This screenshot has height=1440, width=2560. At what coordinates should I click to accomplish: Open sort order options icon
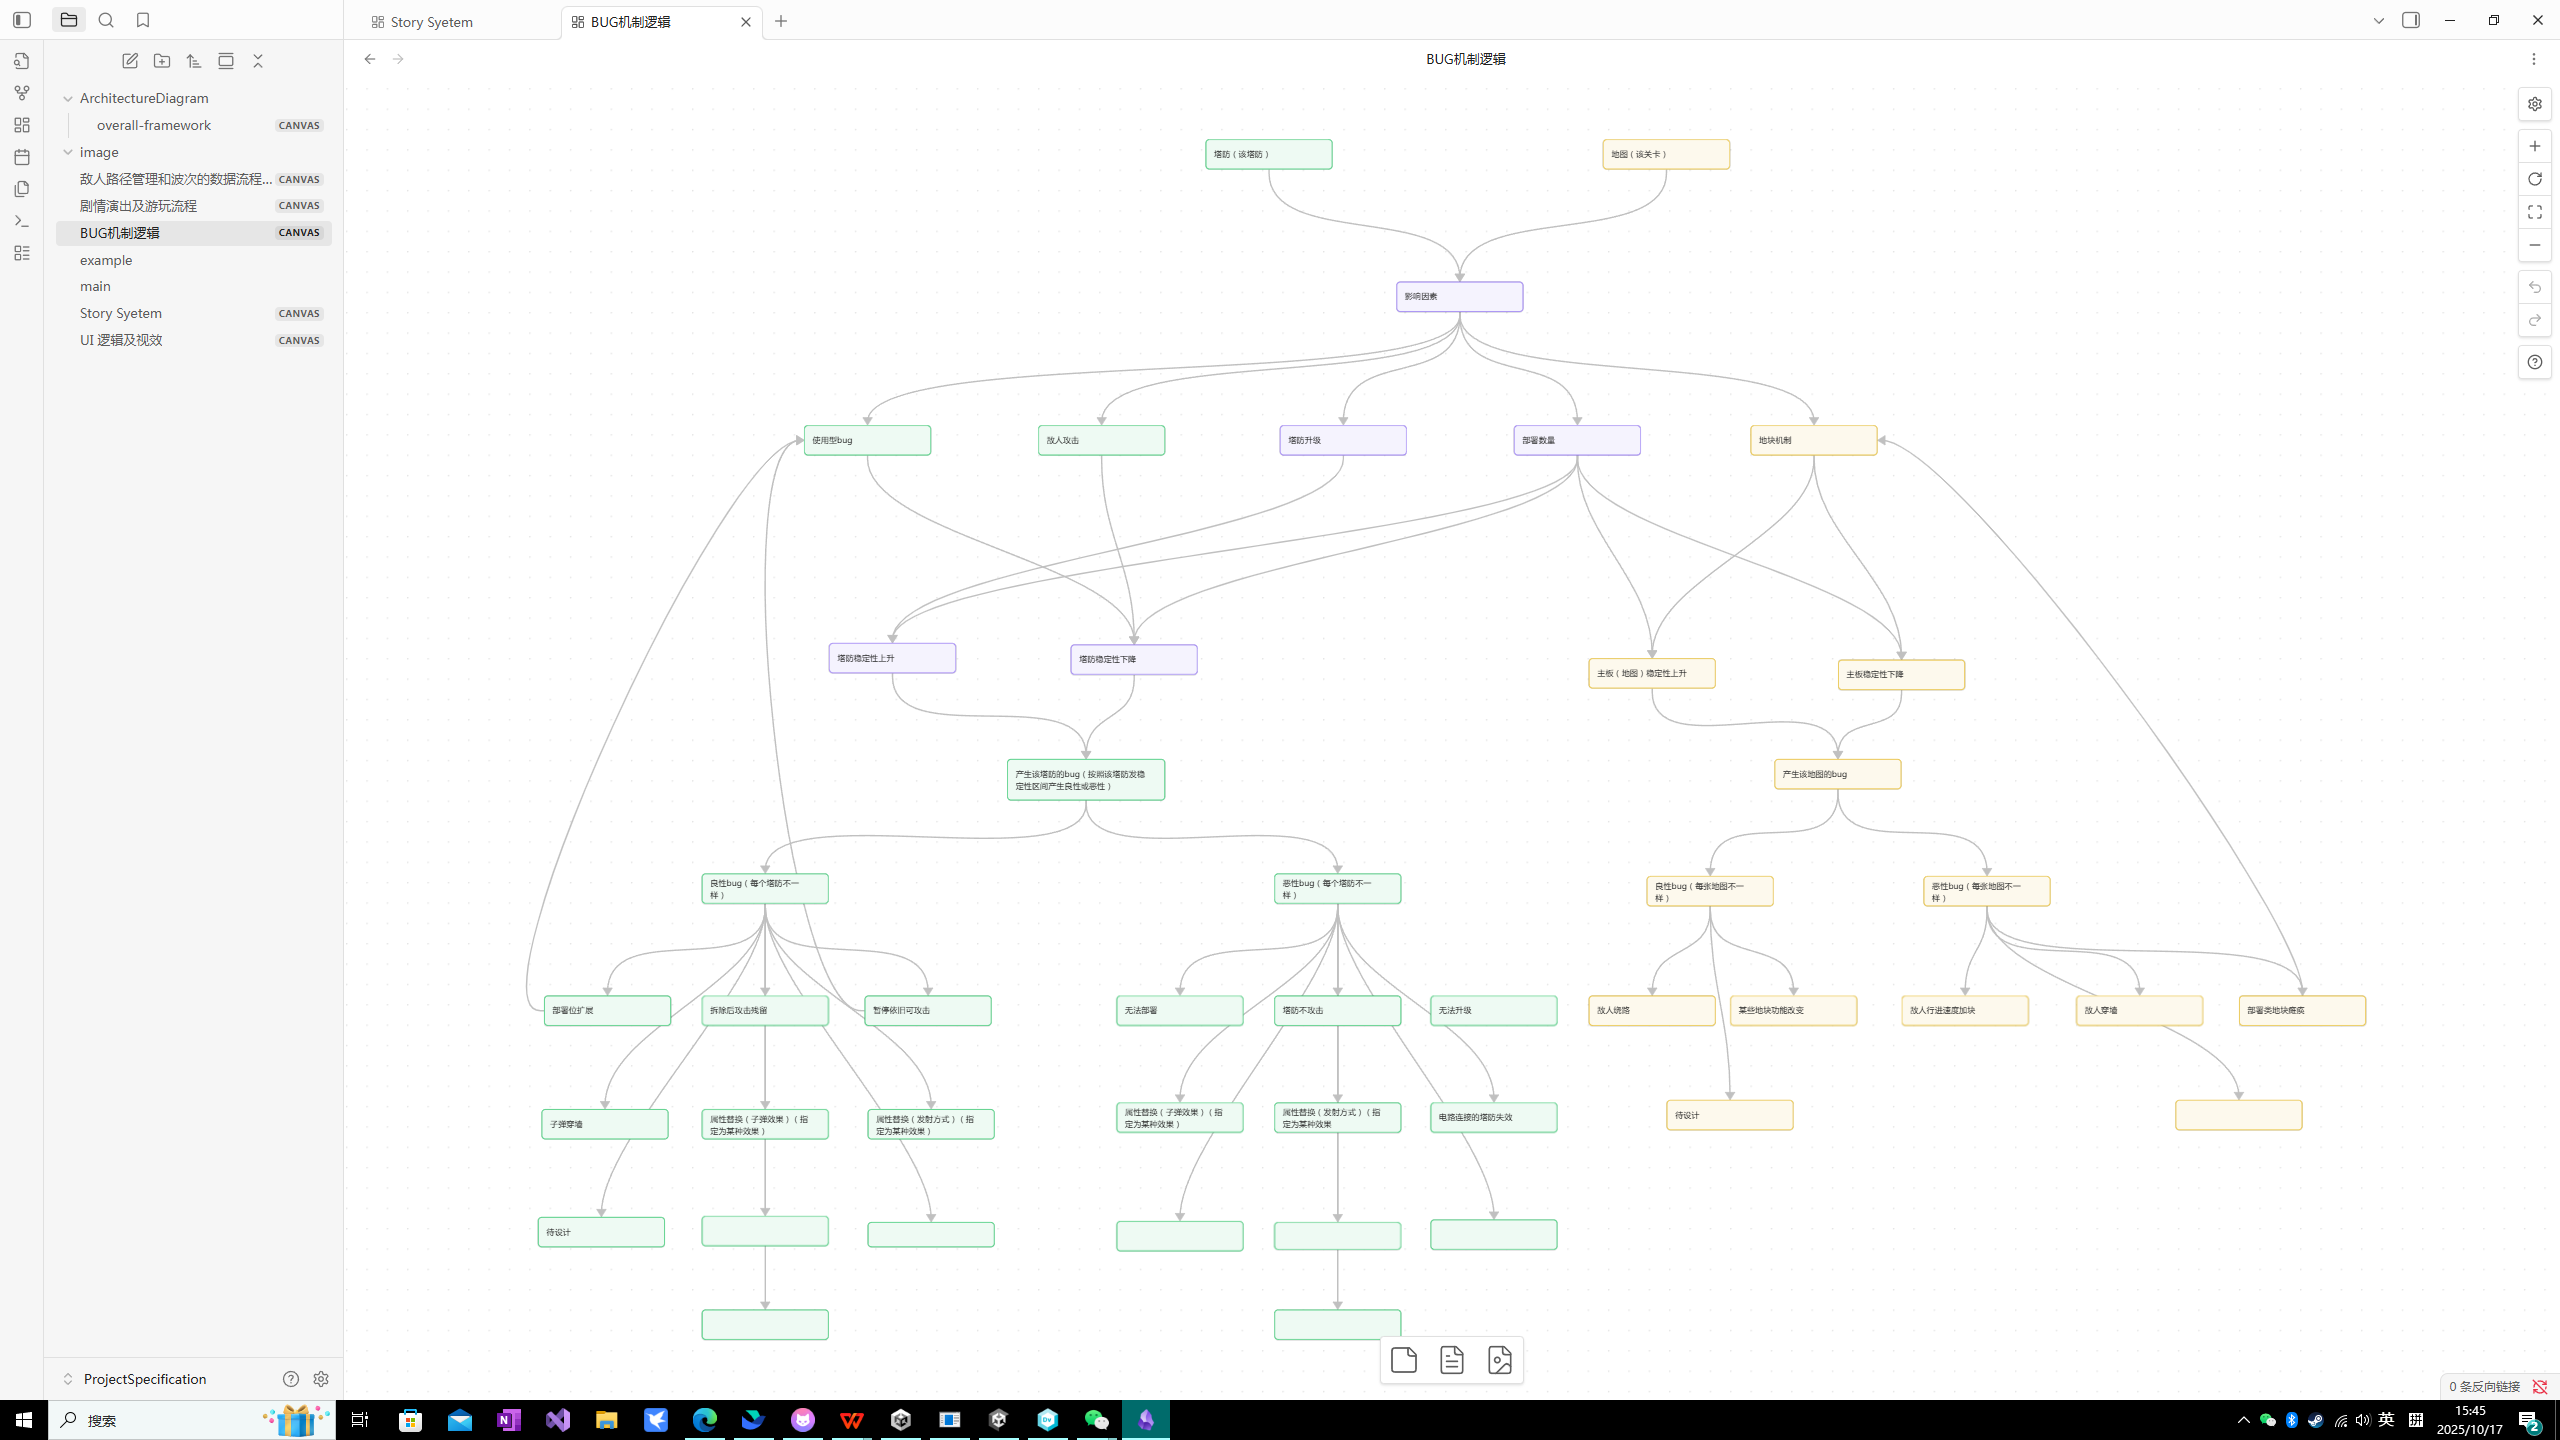click(x=194, y=61)
